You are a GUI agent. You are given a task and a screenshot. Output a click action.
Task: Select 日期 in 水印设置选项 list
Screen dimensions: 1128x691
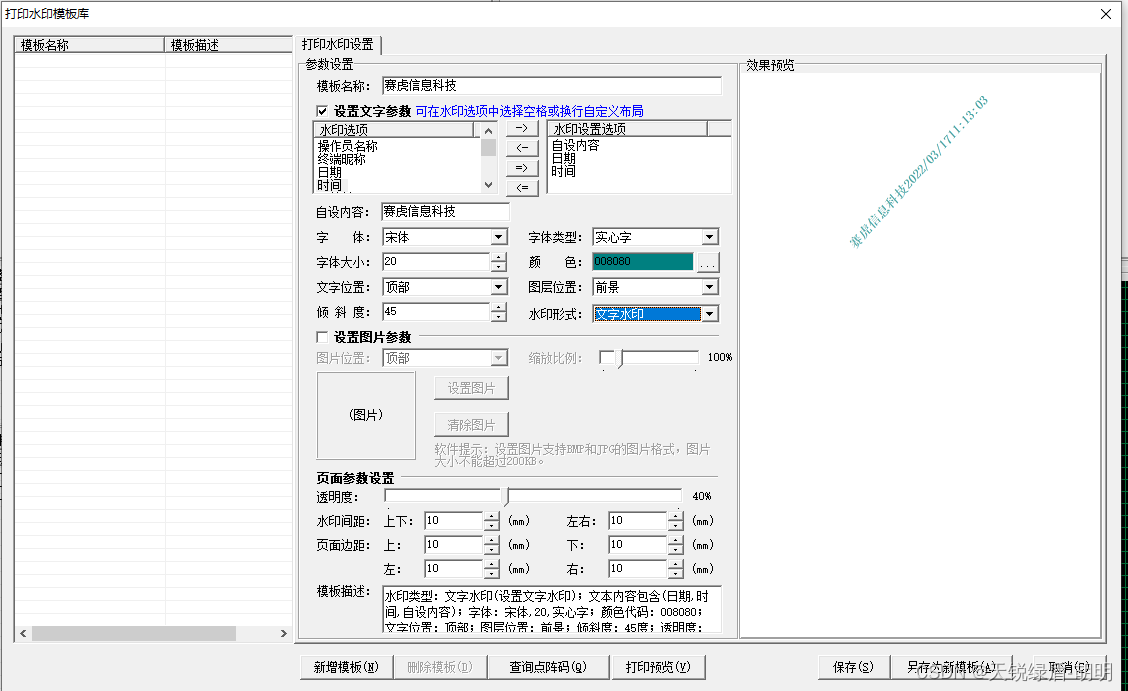click(563, 158)
